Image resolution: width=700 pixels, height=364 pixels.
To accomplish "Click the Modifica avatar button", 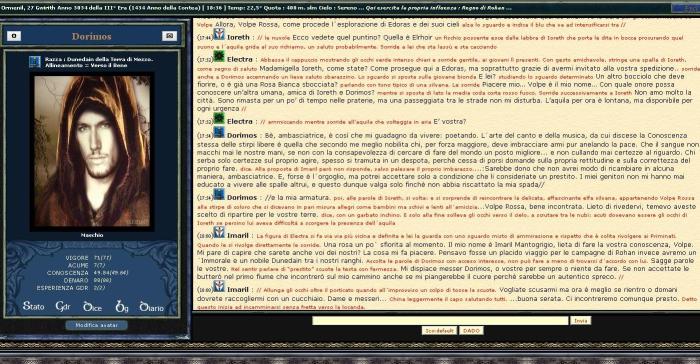I will point(96,325).
